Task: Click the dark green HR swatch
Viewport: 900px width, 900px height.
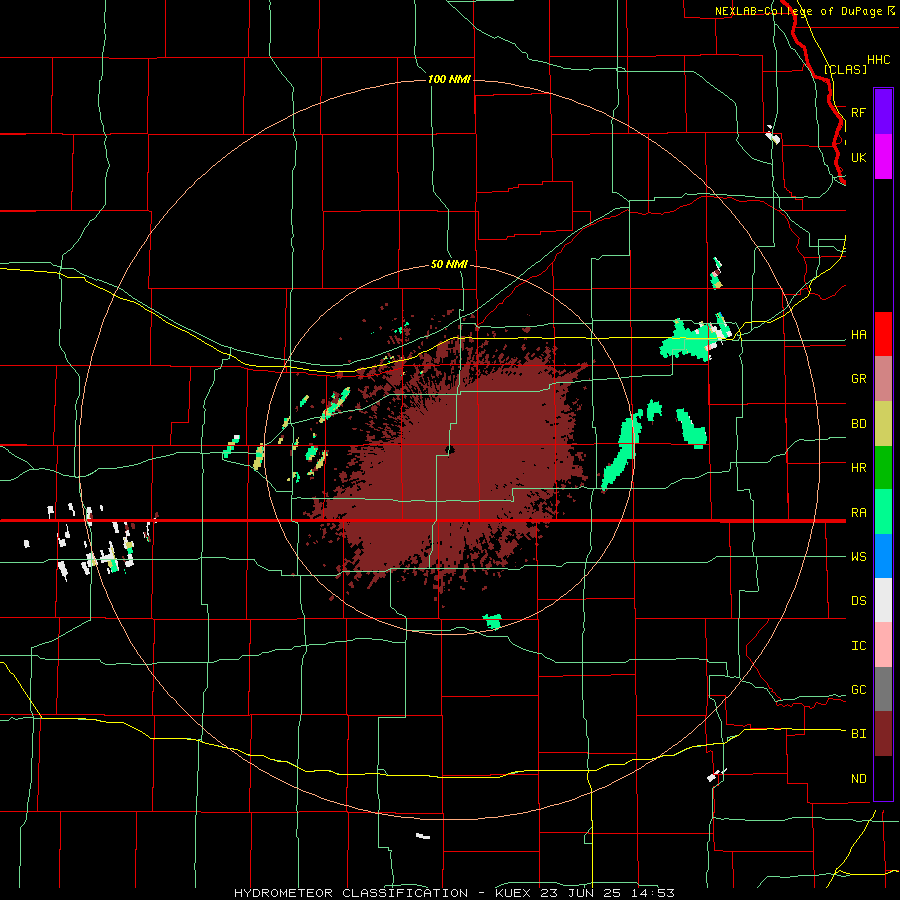Action: pyautogui.click(x=883, y=468)
